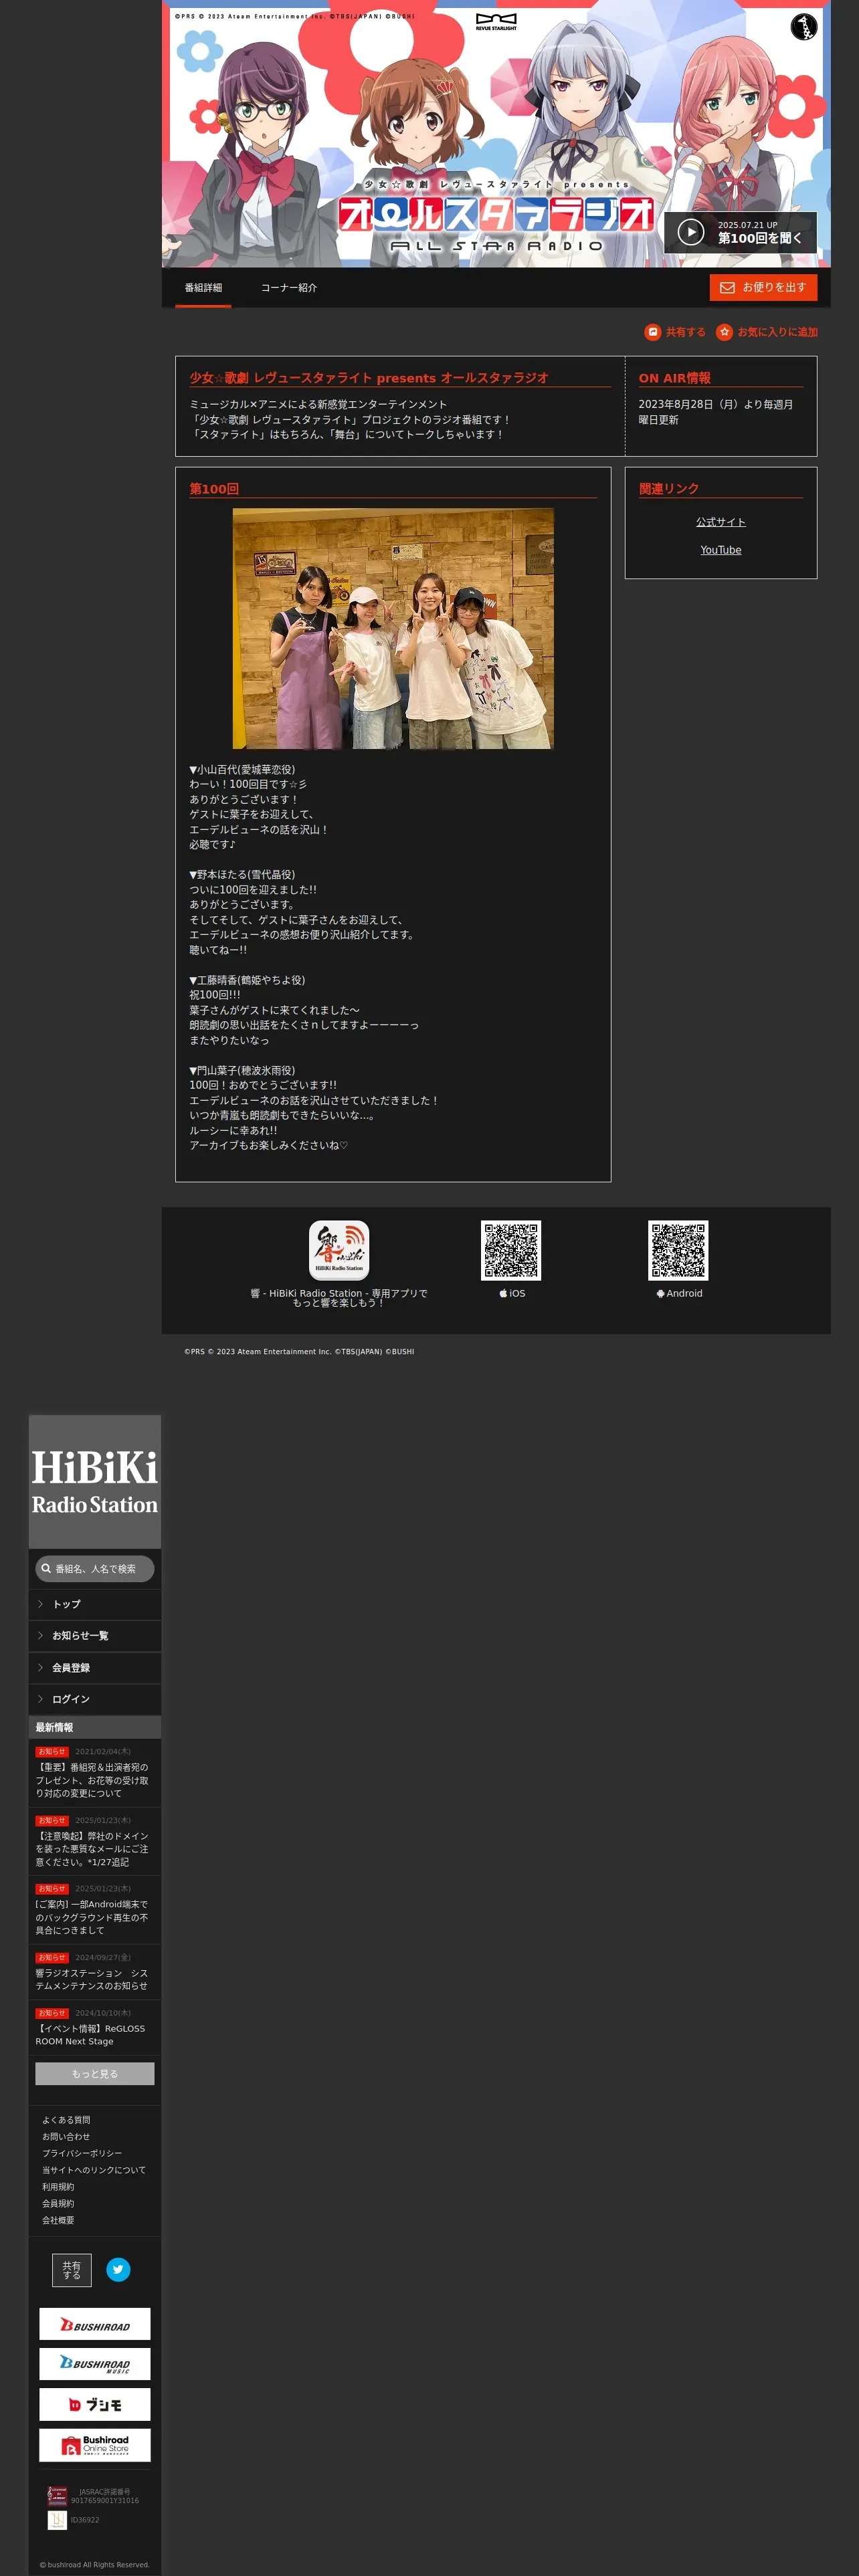The height and width of the screenshot is (2576, 859).
Task: Open トップ in the sidebar menu
Action: pyautogui.click(x=95, y=1604)
